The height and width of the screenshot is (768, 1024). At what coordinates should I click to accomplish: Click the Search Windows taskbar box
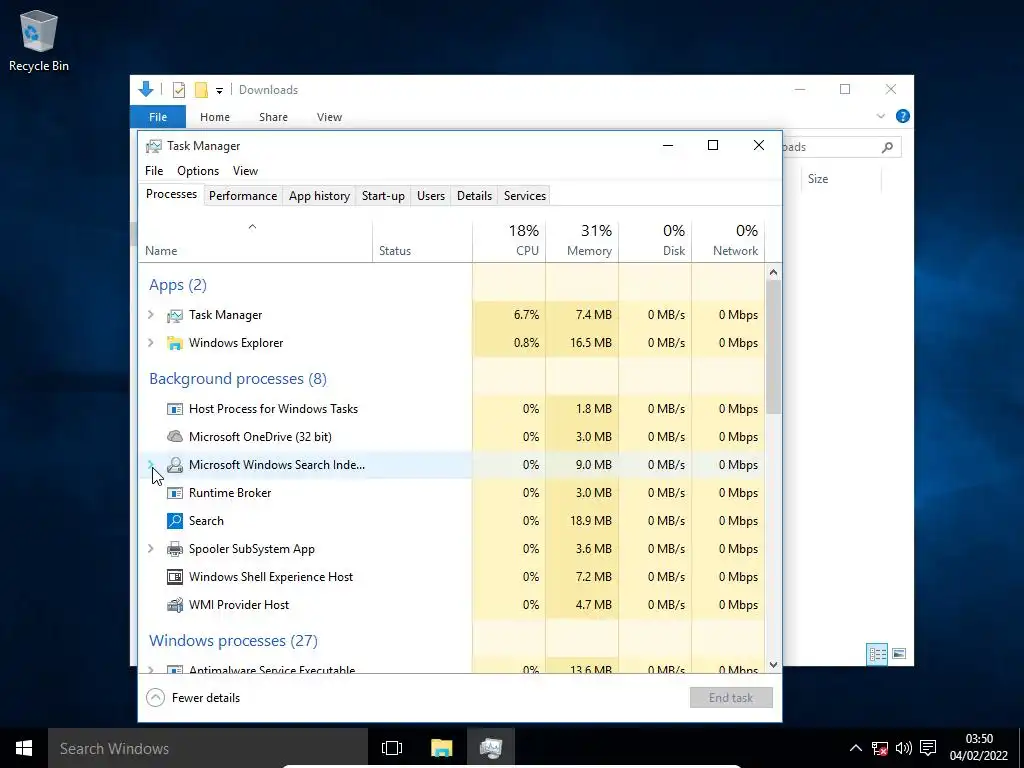(x=208, y=748)
